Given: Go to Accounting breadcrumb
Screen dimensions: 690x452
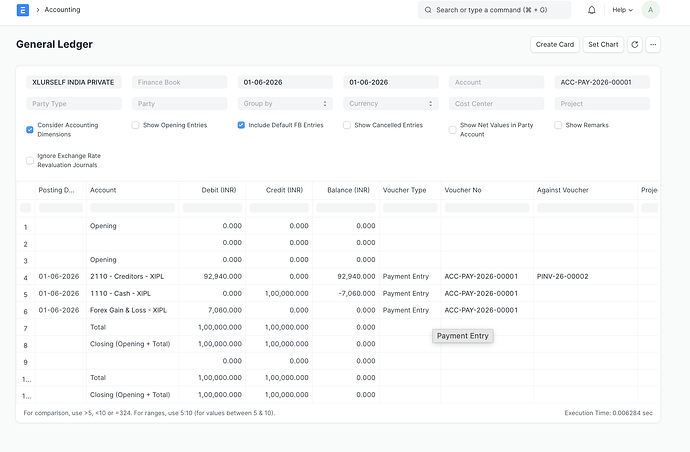Looking at the screenshot, I should 62,10.
